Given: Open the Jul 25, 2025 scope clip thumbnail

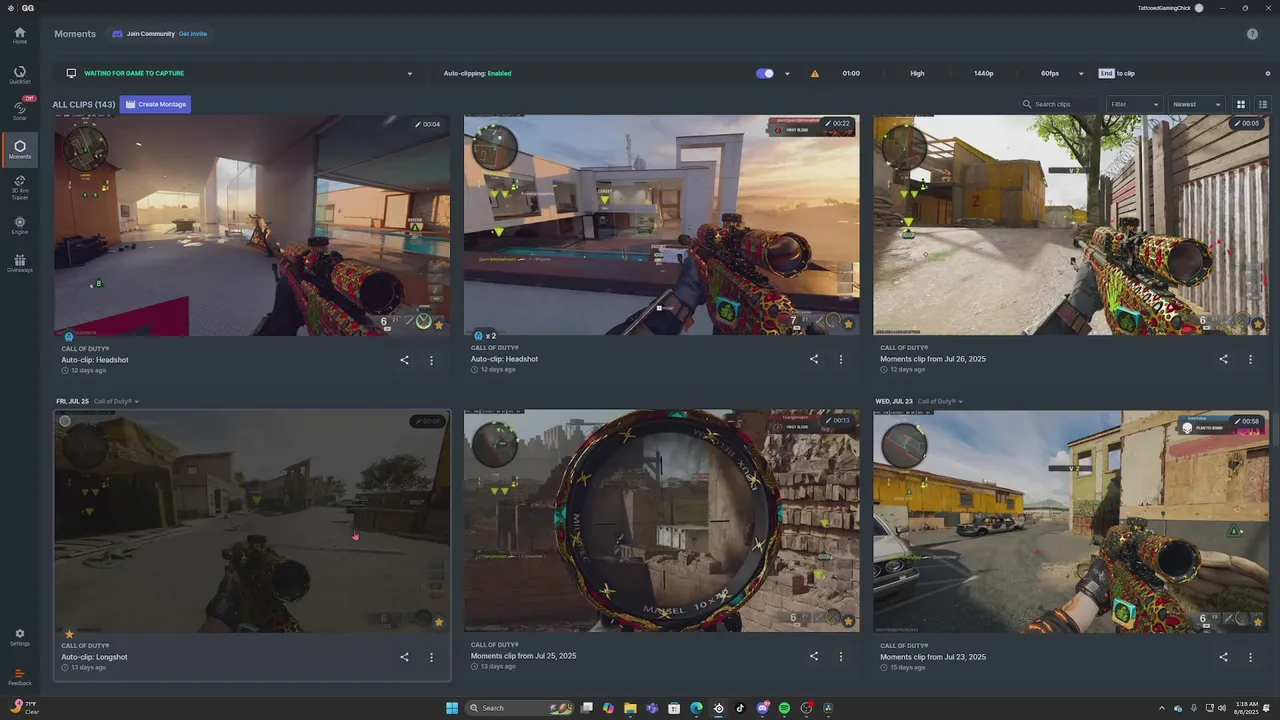Looking at the screenshot, I should tap(661, 521).
